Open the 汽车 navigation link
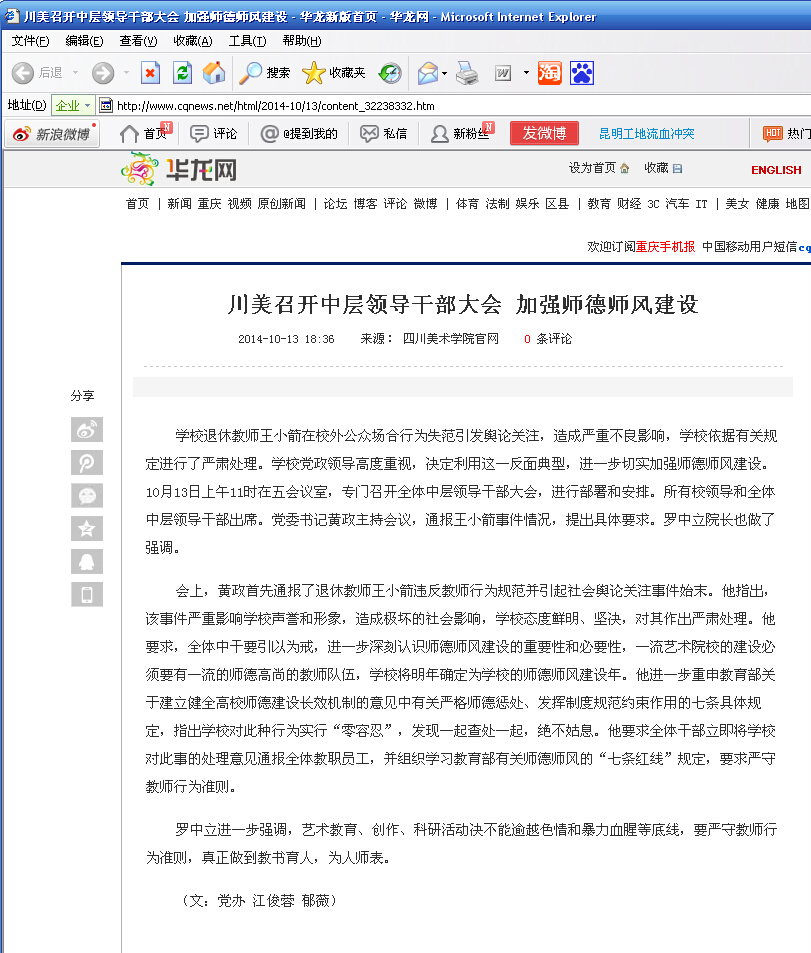Image resolution: width=811 pixels, height=953 pixels. tap(677, 204)
